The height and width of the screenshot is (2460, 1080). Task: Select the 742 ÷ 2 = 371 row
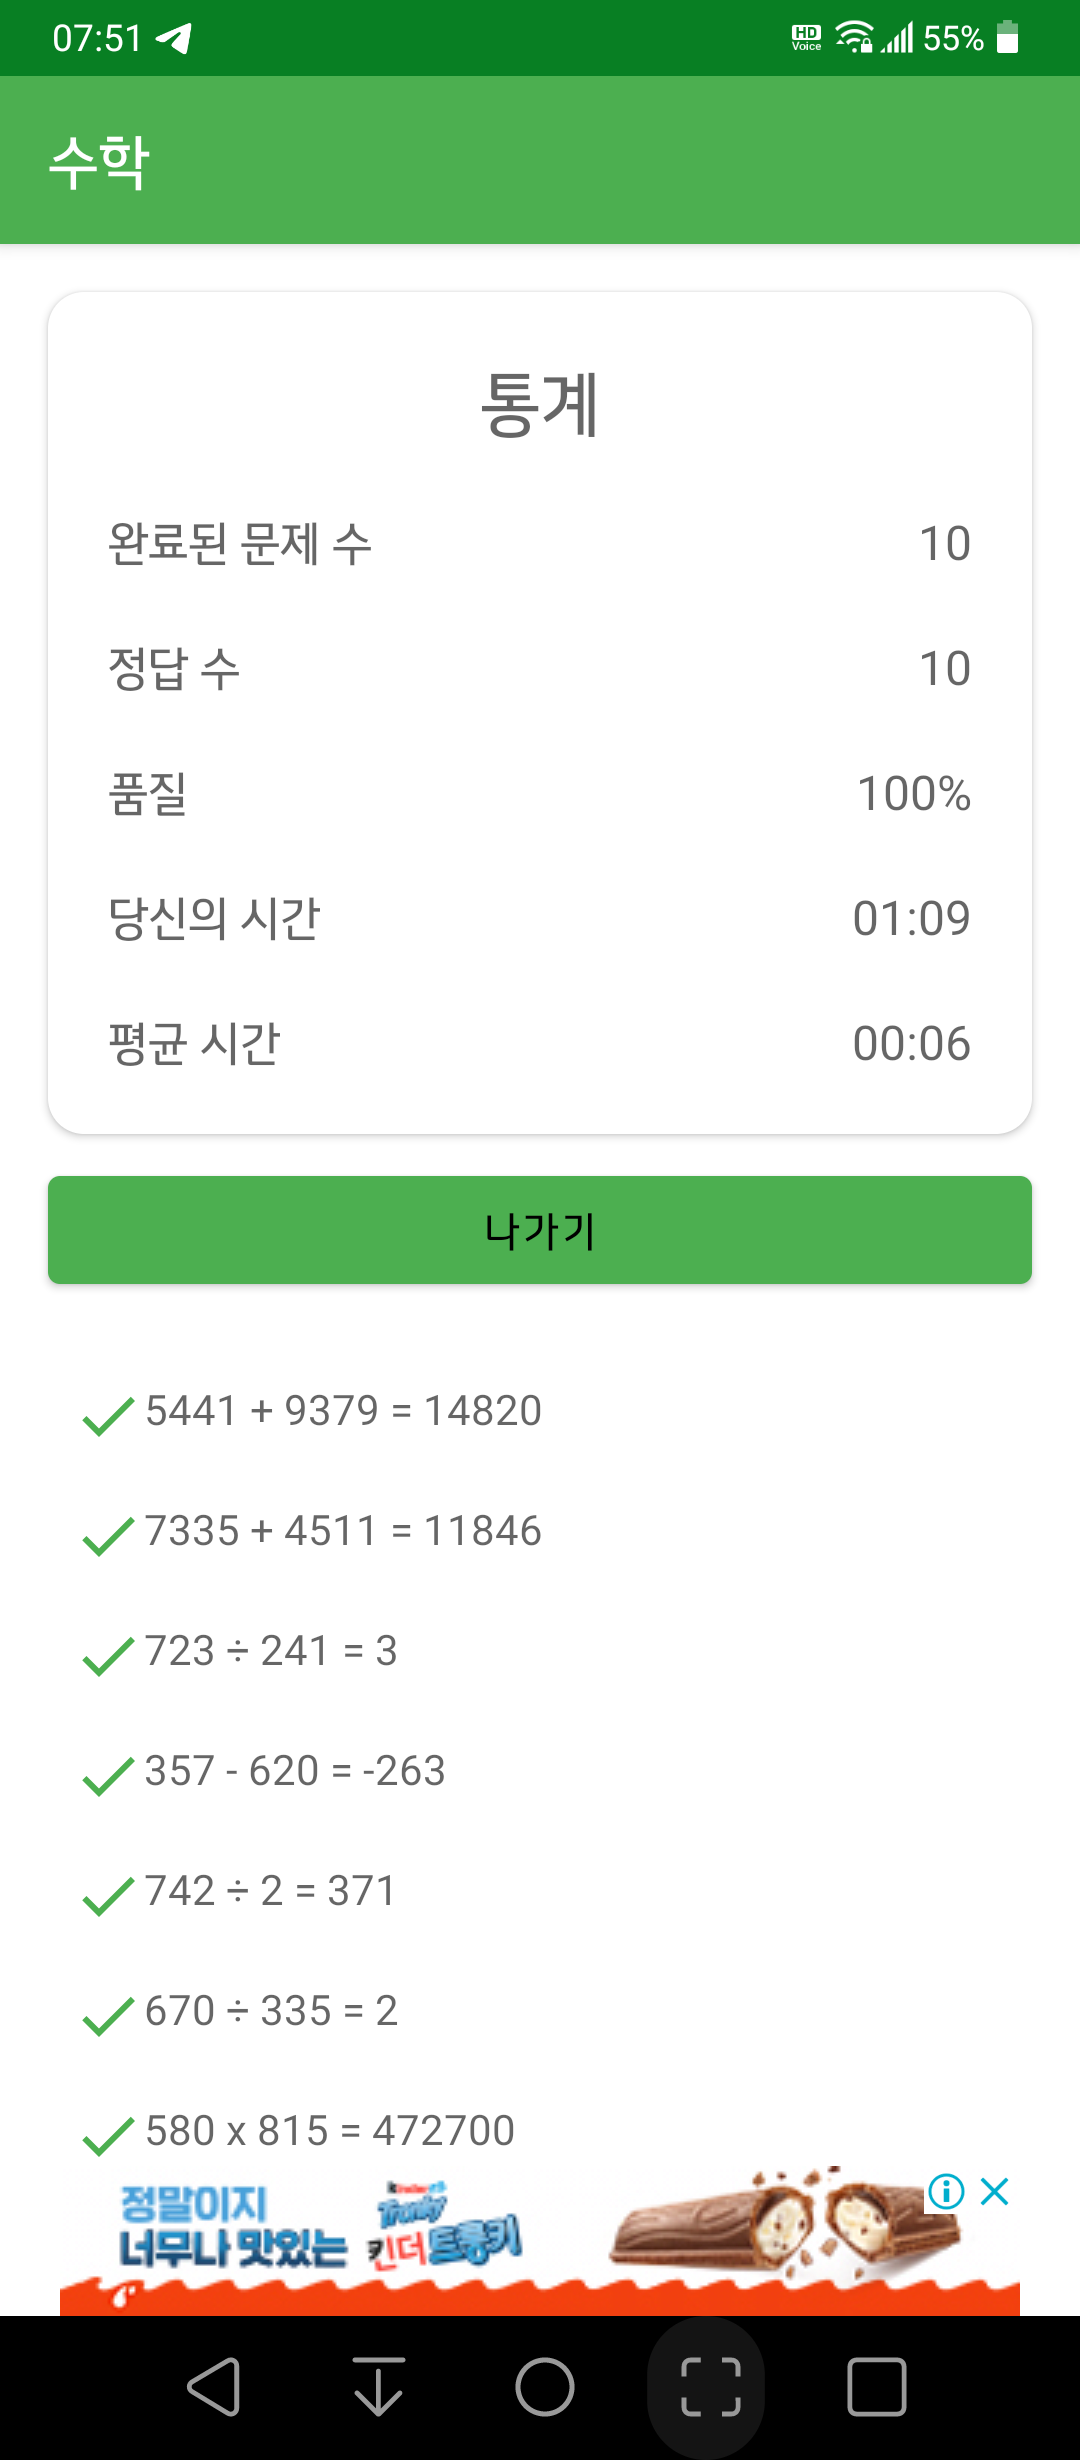tap(540, 1891)
